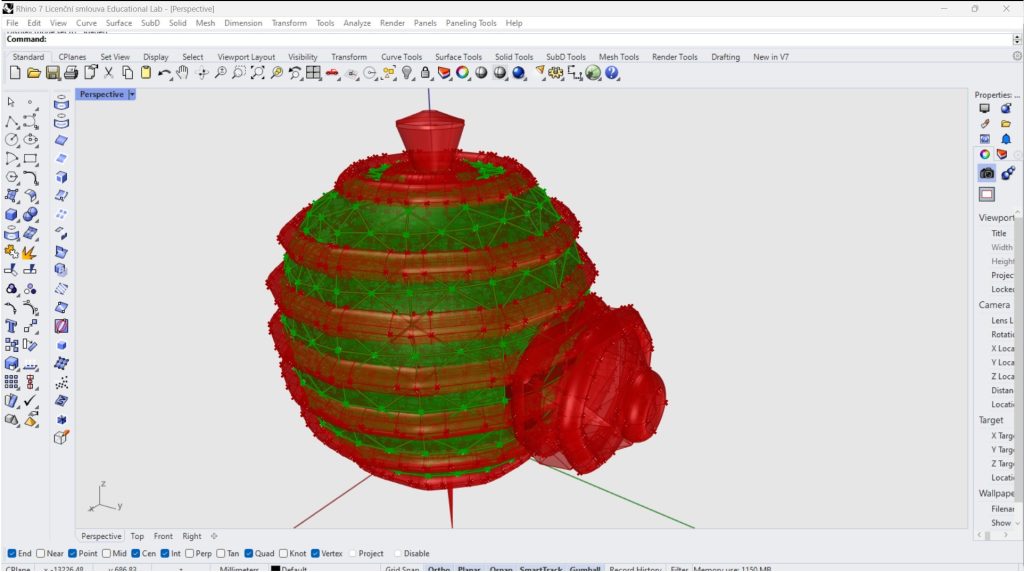
Task: Open the color wheel material icon in Properties
Action: 985,155
